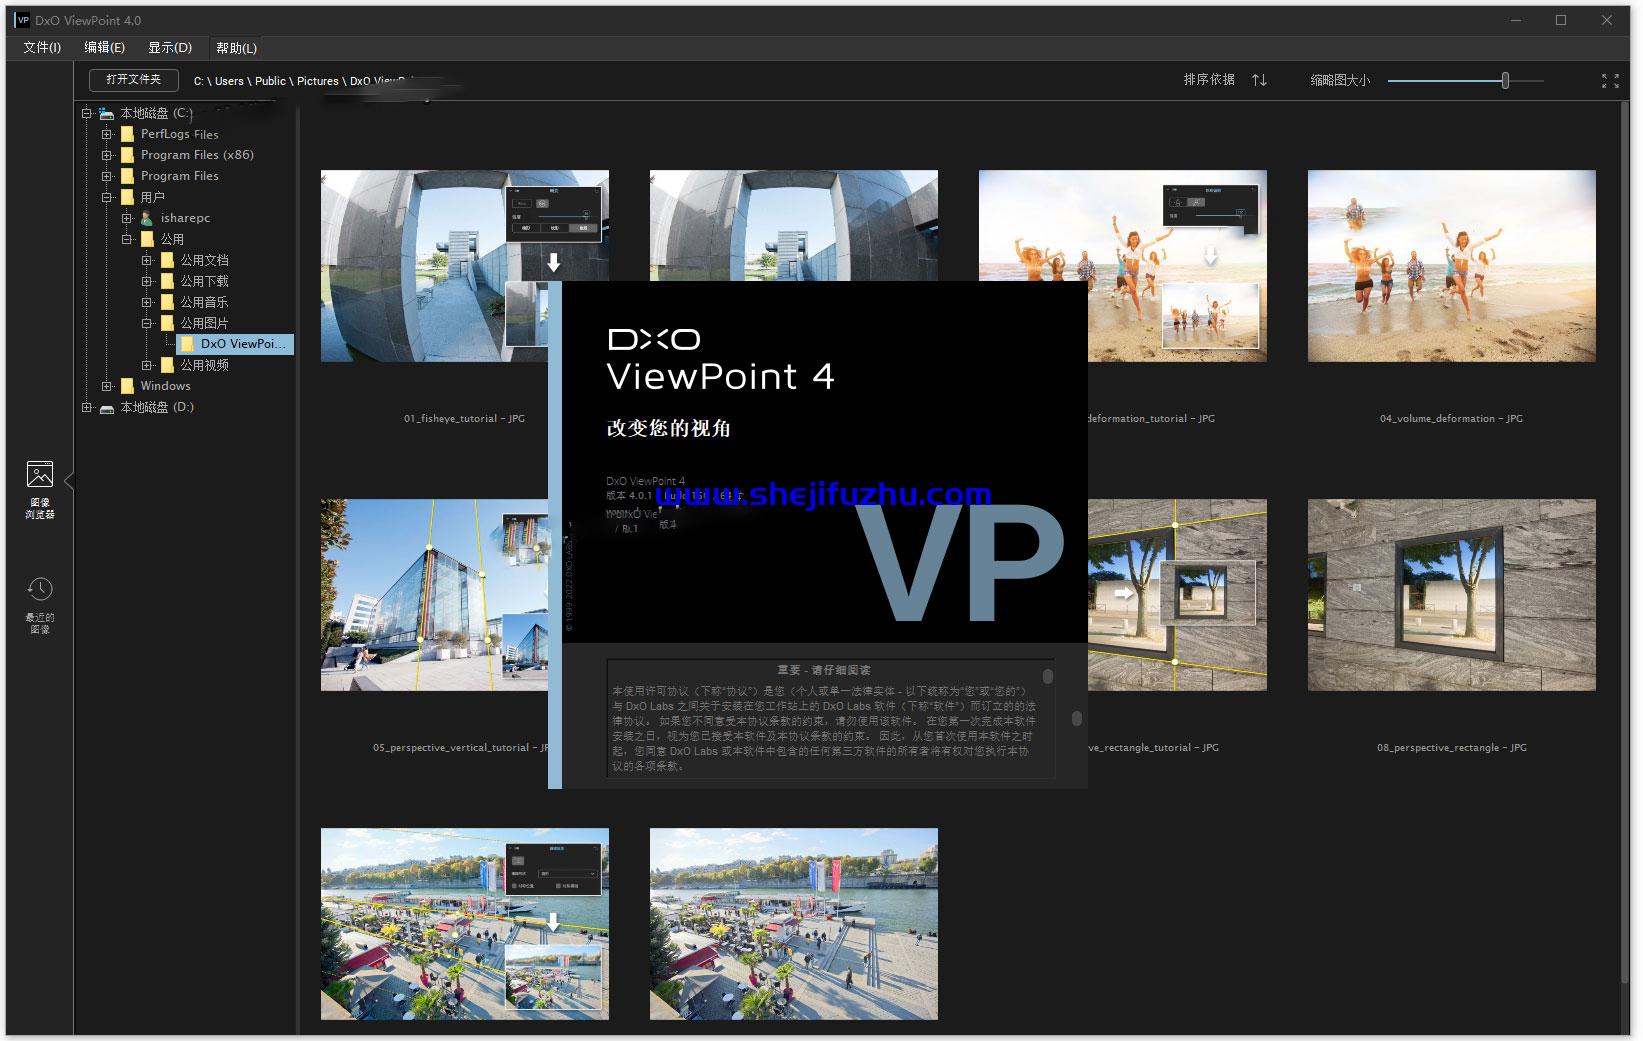Select the 公用音乐 folder
The image size is (1643, 1041).
click(204, 302)
